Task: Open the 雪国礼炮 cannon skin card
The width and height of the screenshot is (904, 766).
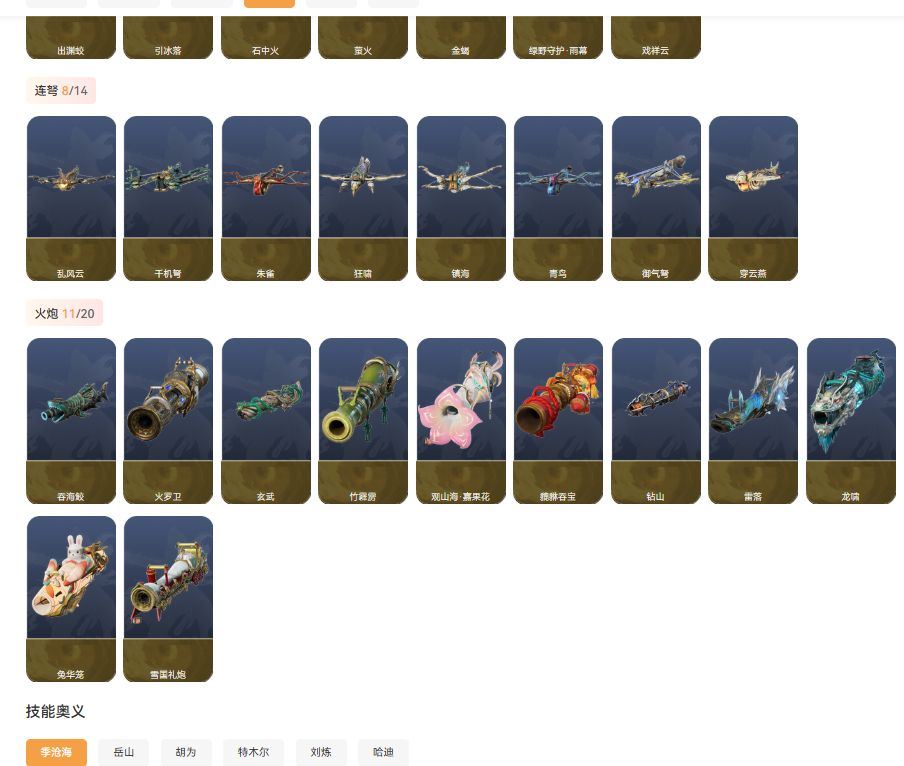Action: 168,599
